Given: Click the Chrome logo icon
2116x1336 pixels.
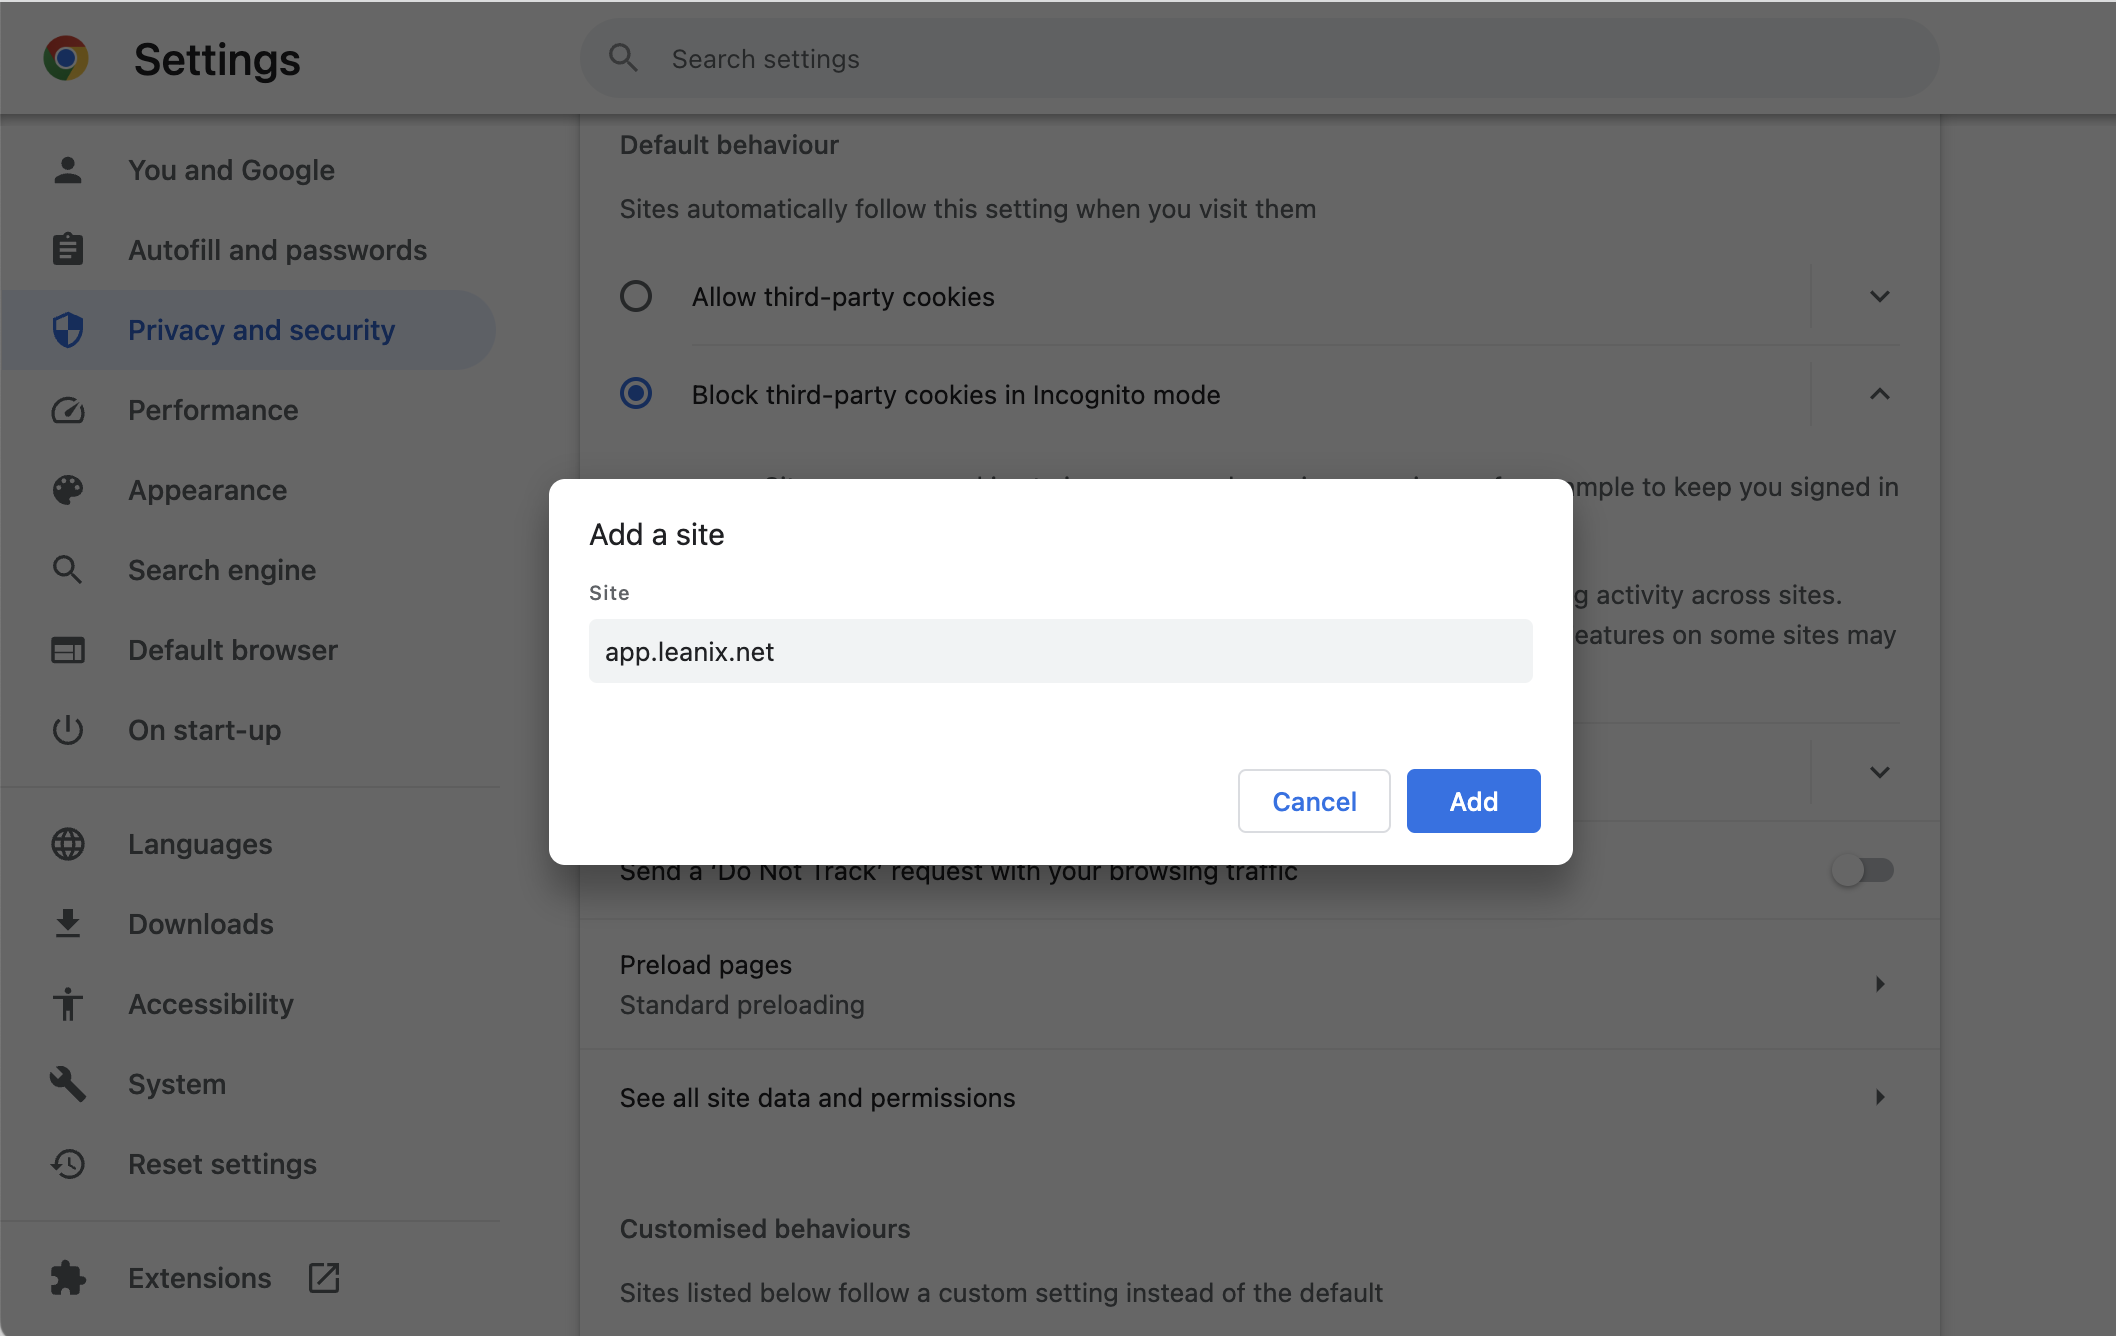Looking at the screenshot, I should click(66, 59).
